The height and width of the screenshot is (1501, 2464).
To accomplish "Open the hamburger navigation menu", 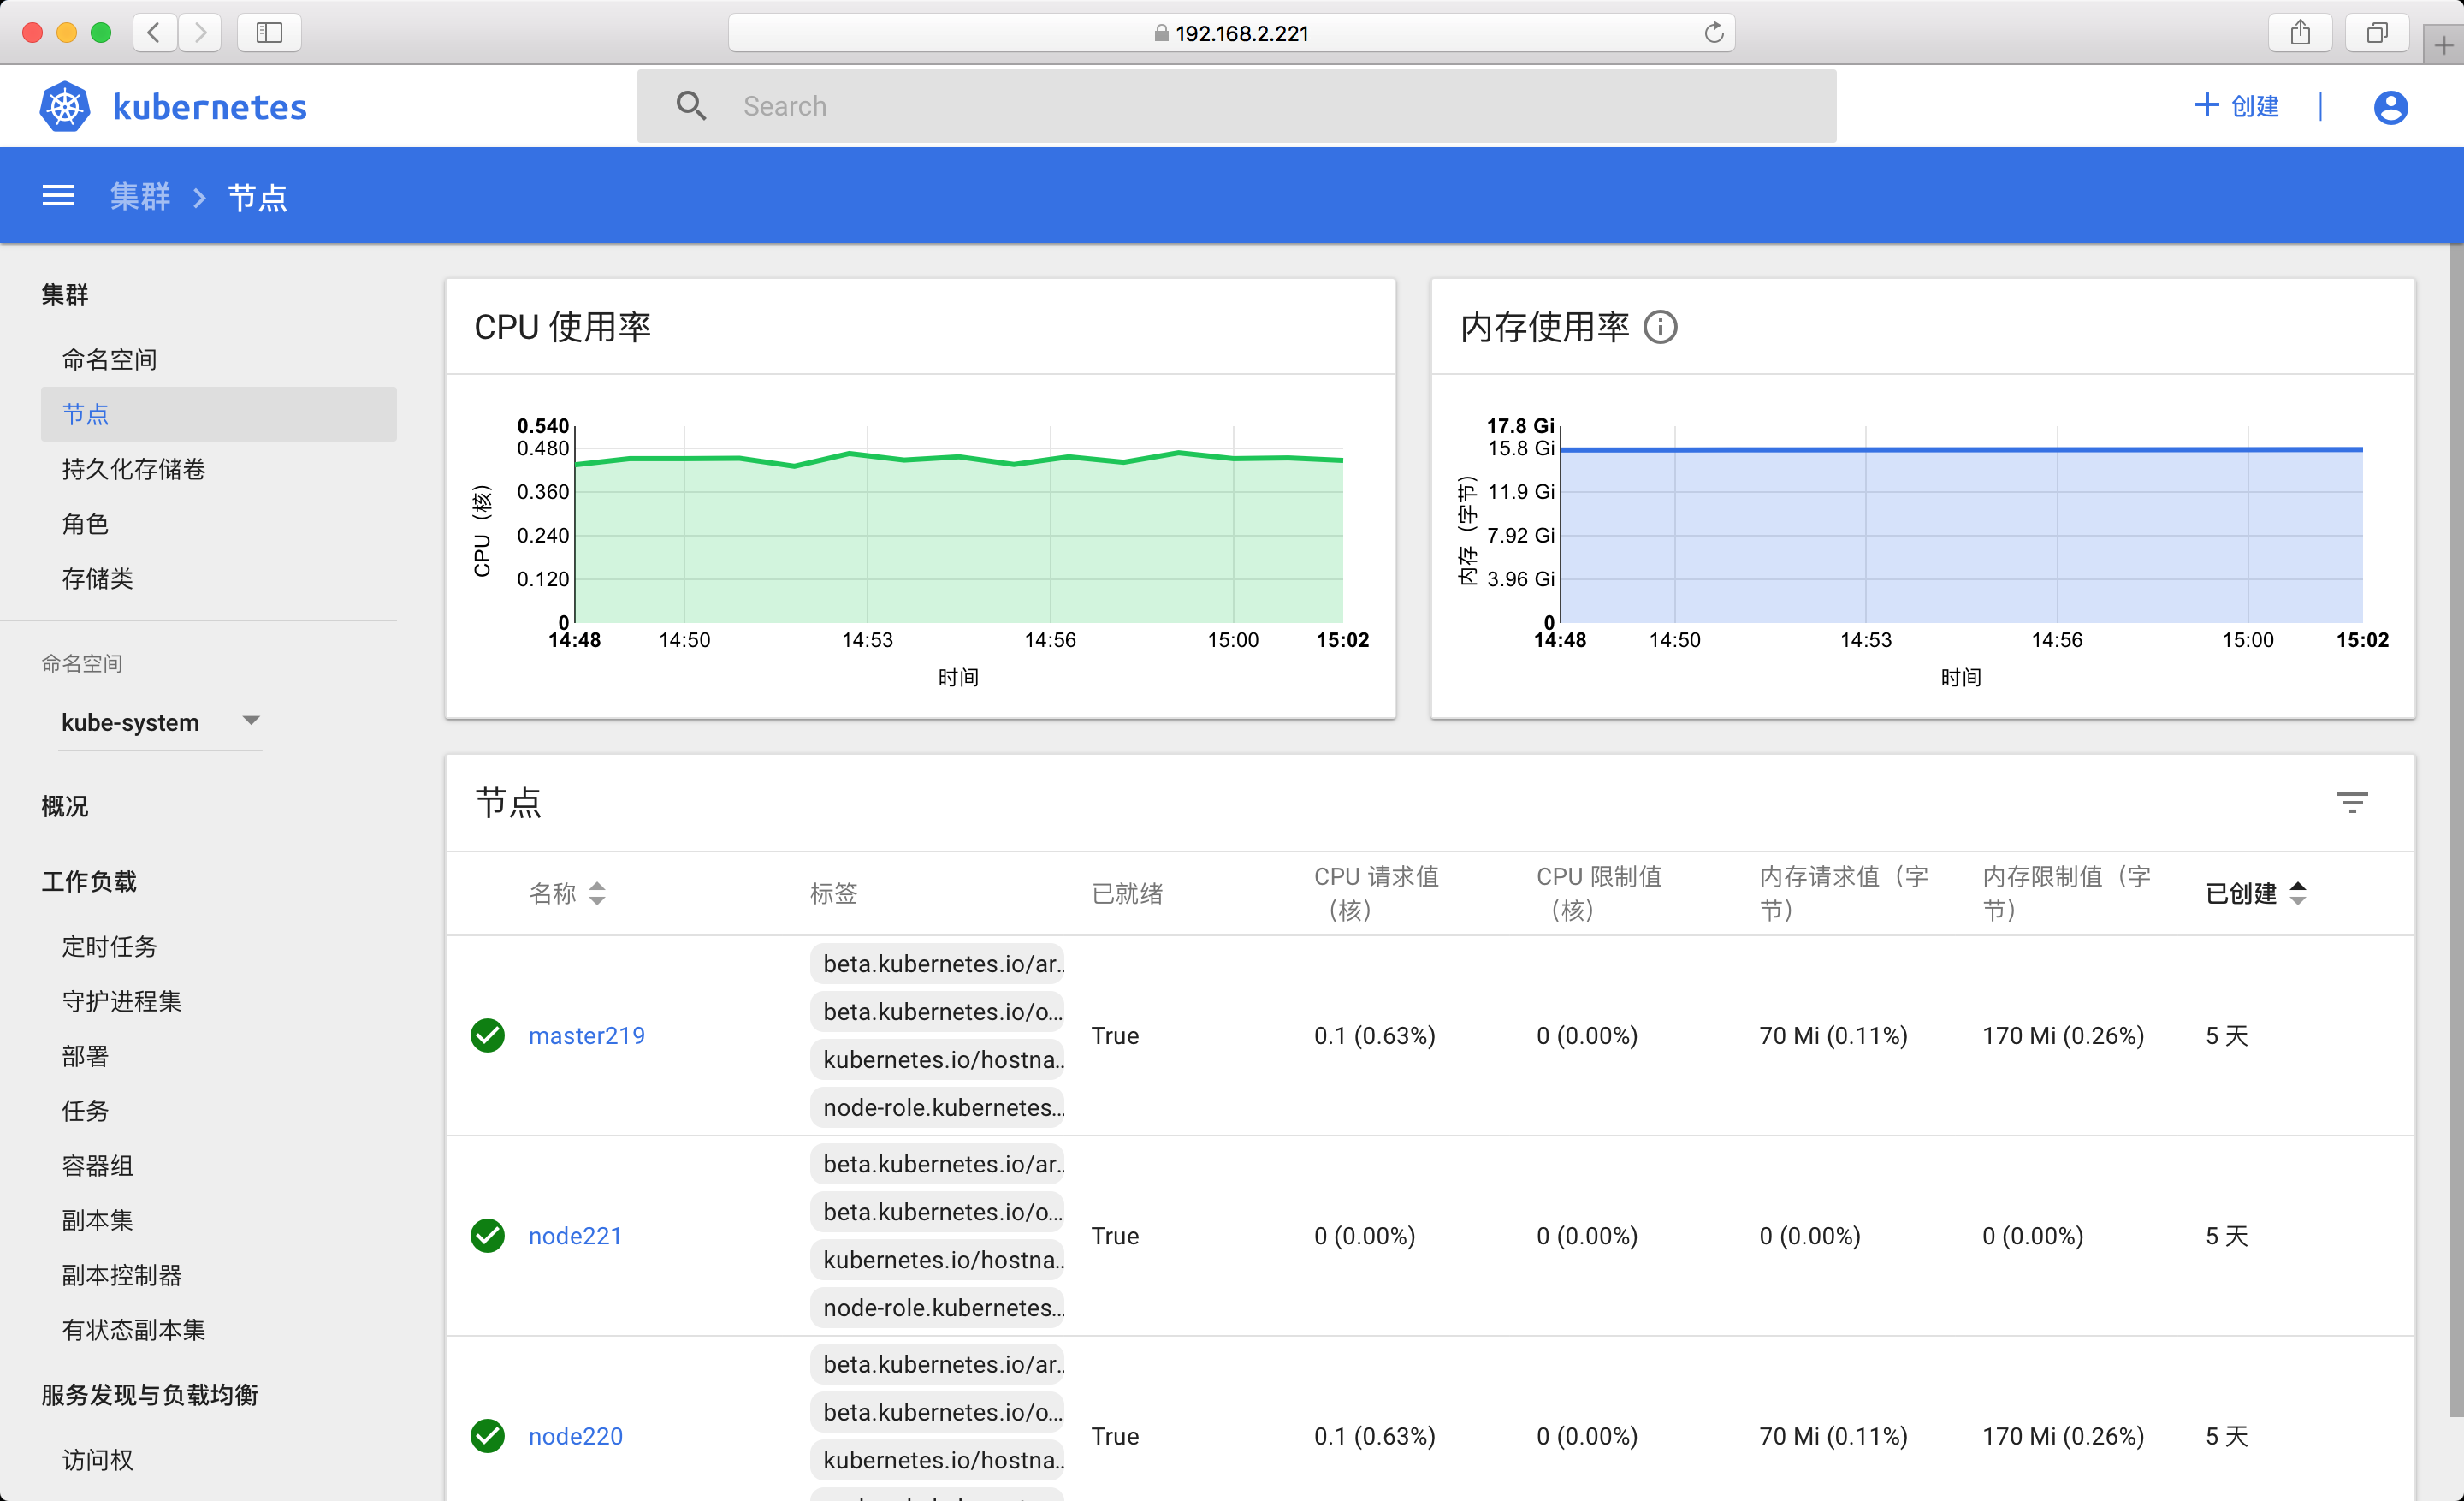I will click(58, 196).
